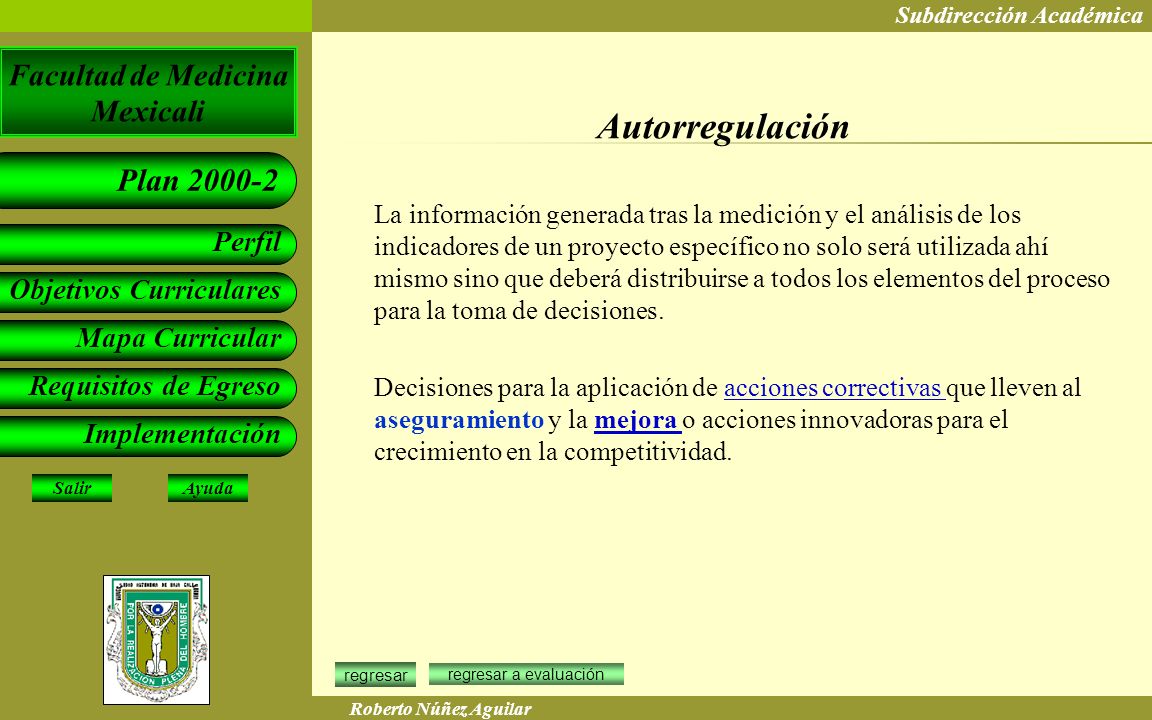Click the Roberto Núñez Aguilar footer text
1152x720 pixels.
point(440,709)
